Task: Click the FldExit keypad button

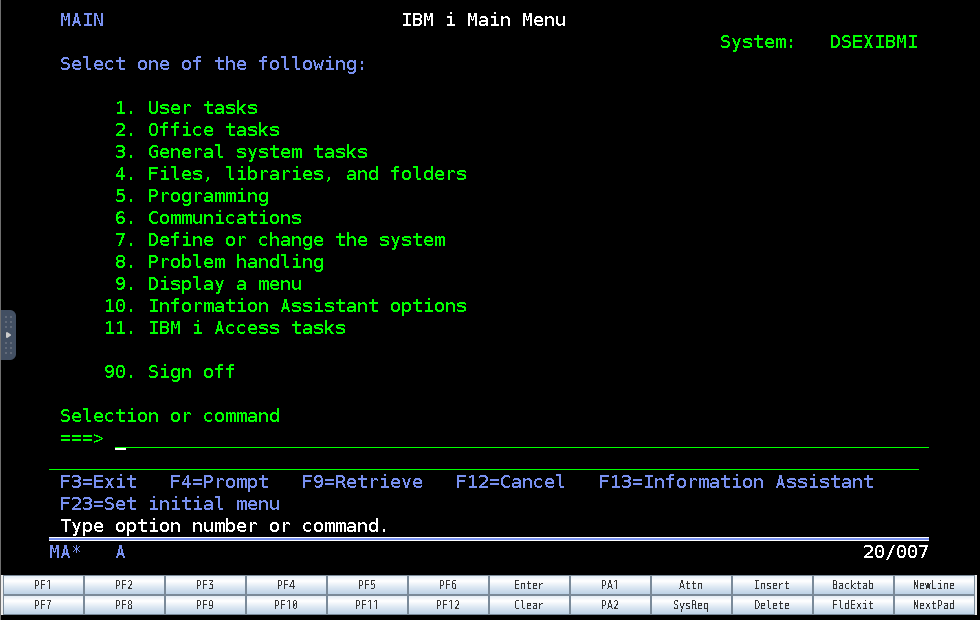Action: click(852, 605)
